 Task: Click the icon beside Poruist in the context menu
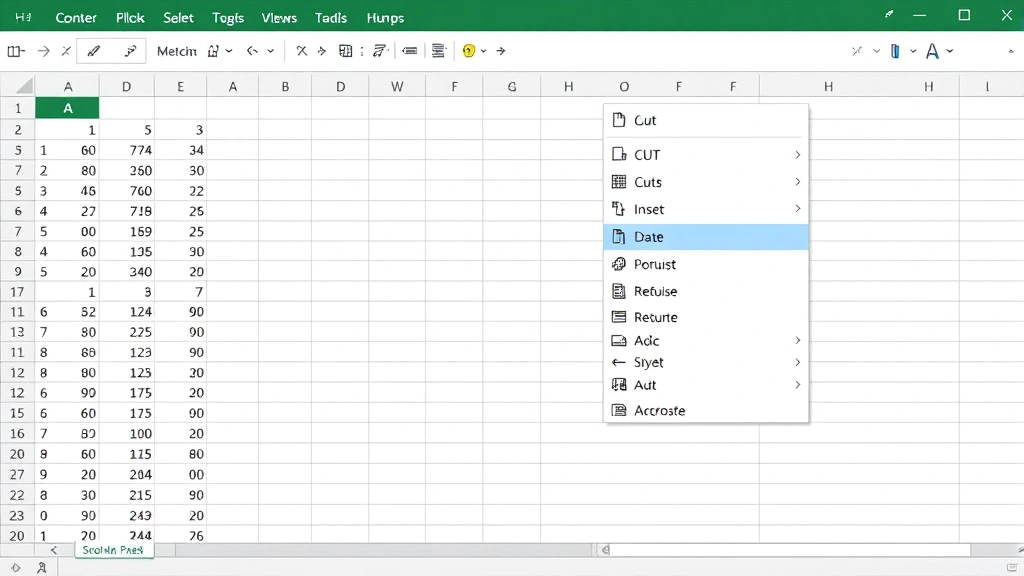618,264
